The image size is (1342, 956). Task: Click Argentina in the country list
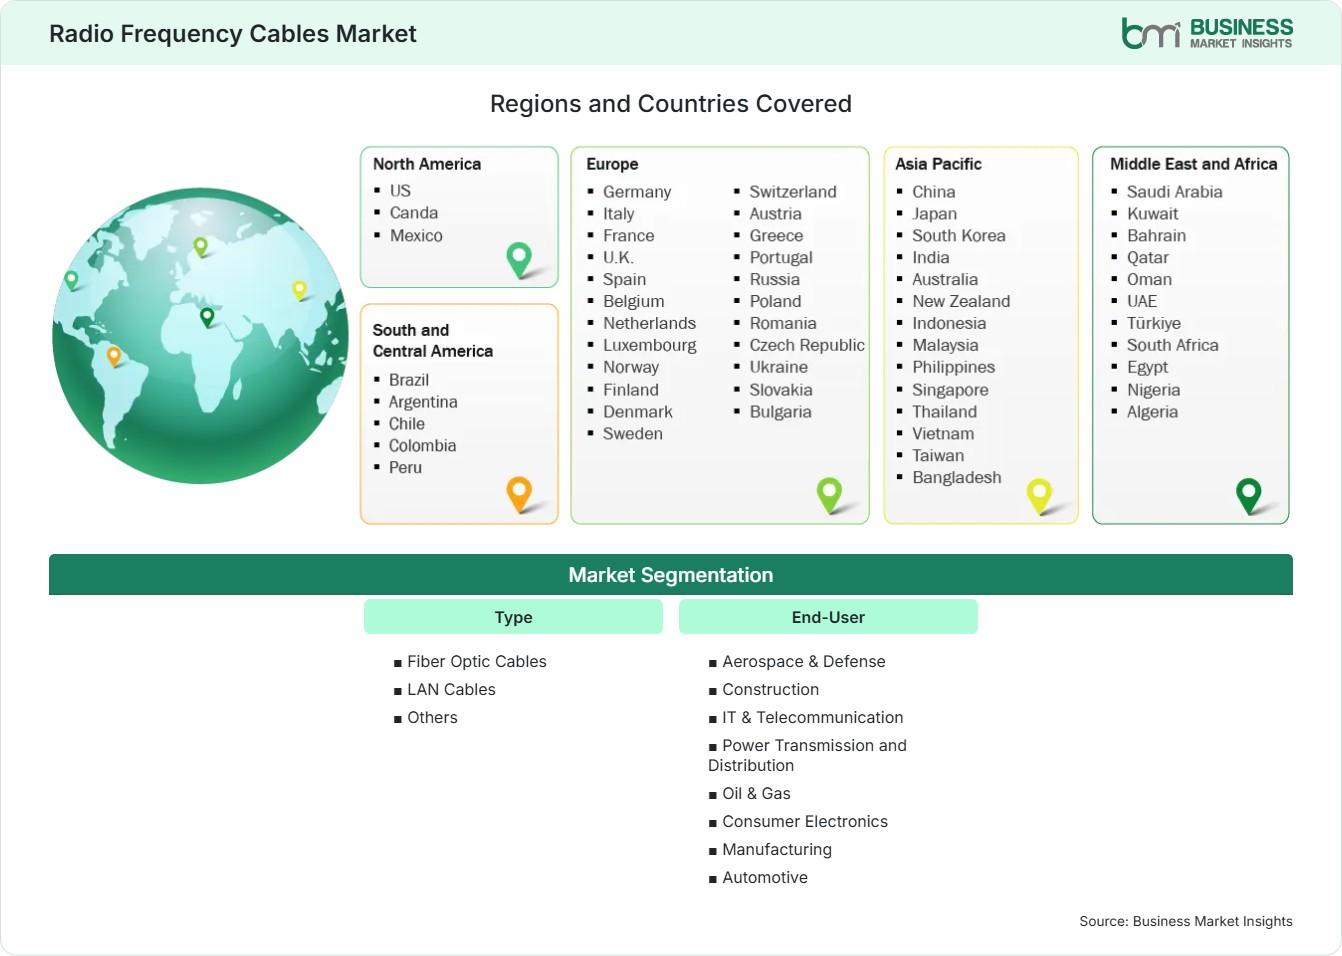(x=423, y=402)
